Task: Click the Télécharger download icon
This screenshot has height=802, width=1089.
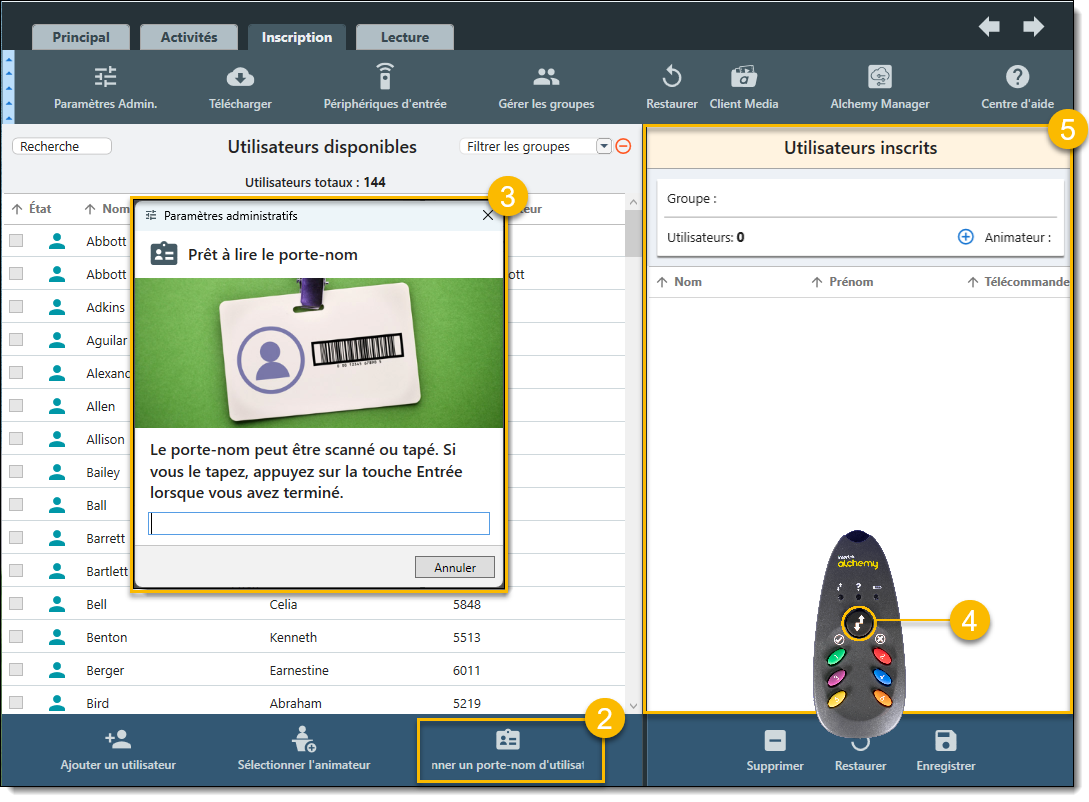Action: (x=240, y=78)
